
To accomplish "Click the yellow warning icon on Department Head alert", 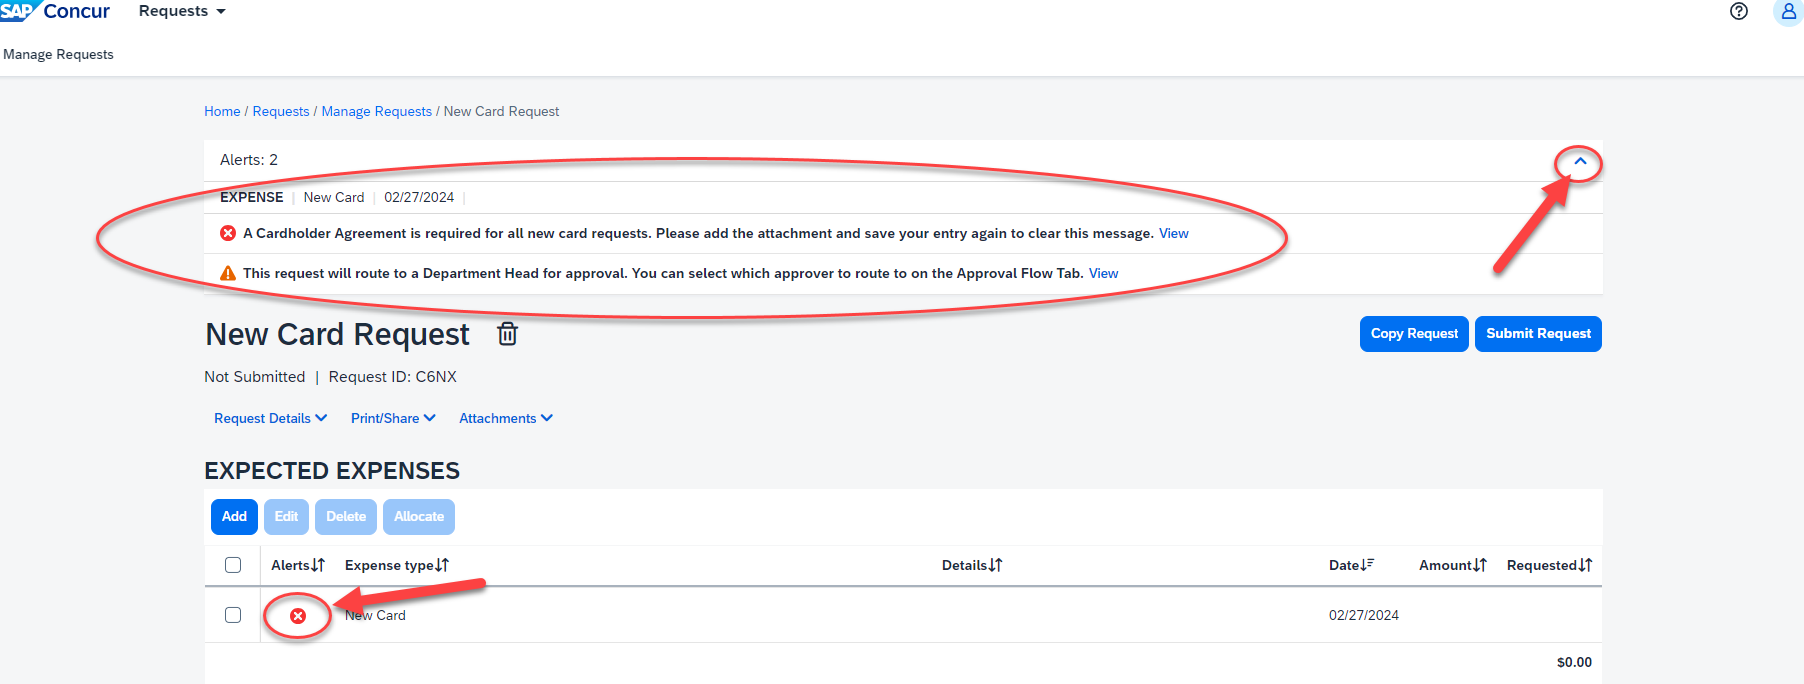I will (228, 273).
